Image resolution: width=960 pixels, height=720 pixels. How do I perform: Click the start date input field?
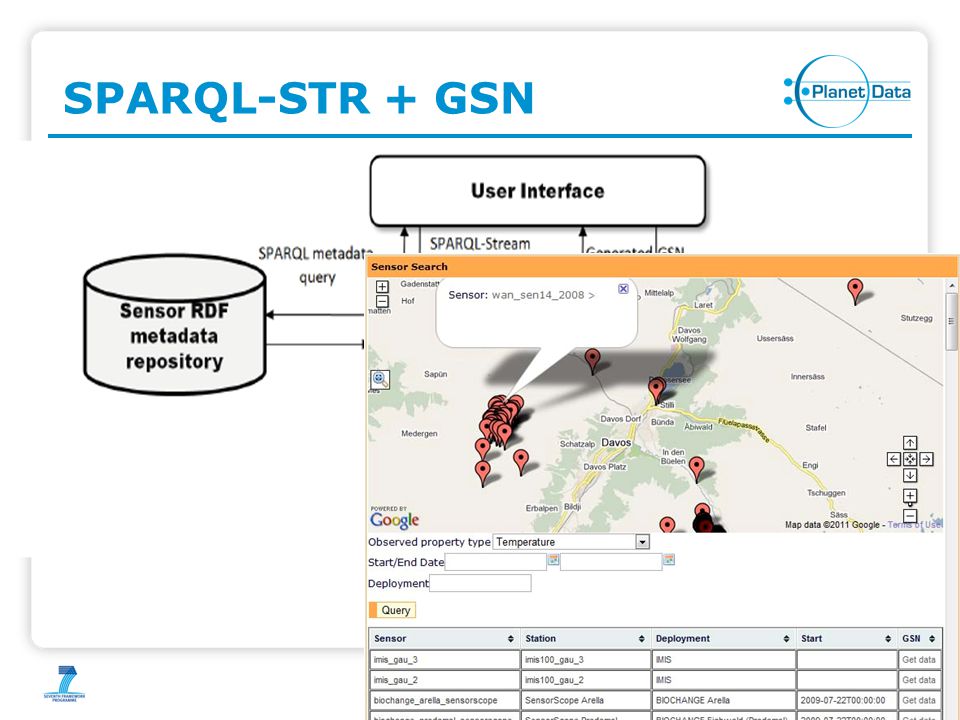pyautogui.click(x=496, y=561)
